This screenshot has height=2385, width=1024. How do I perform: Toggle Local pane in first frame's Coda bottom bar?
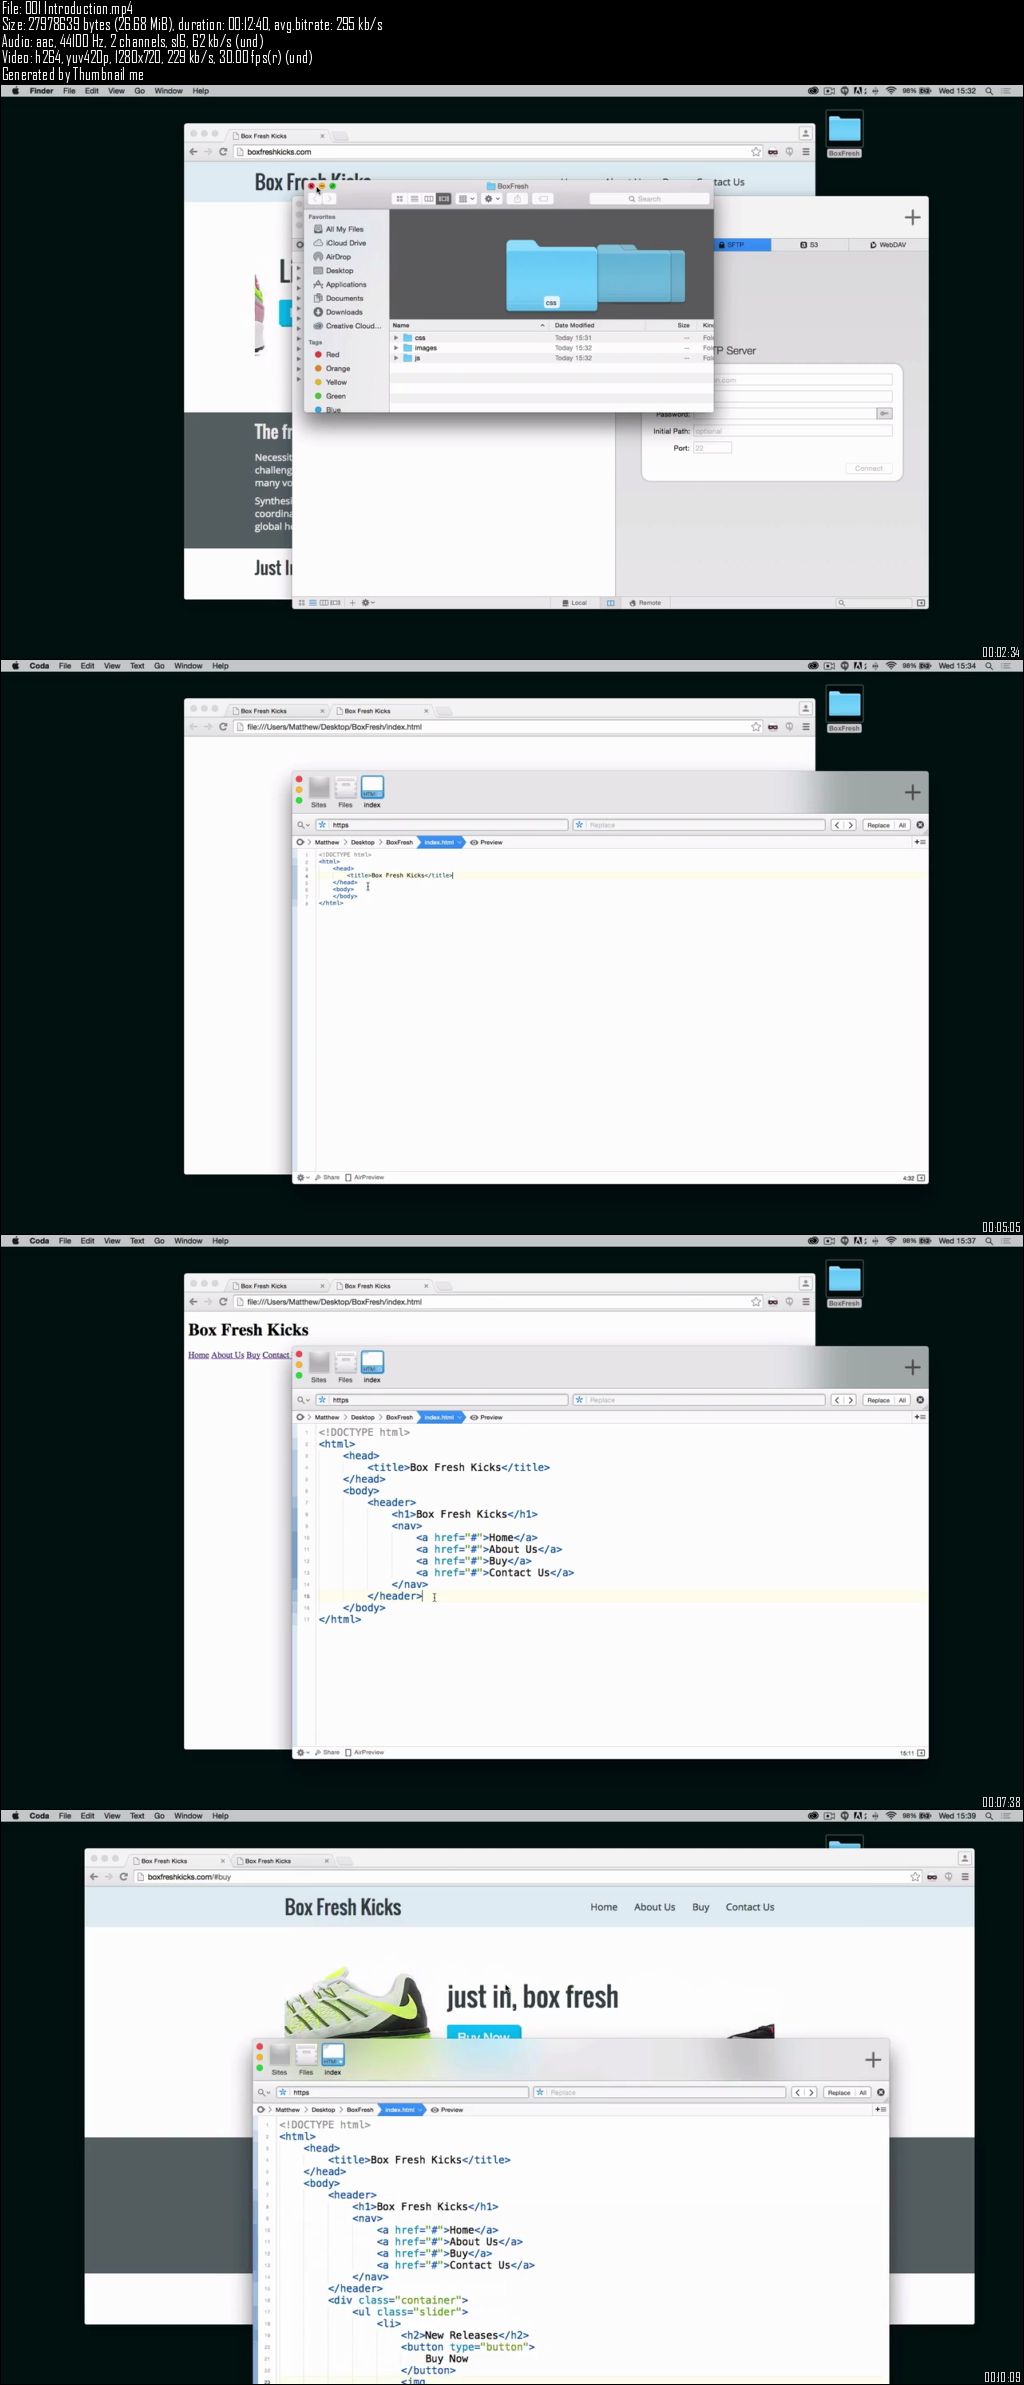[574, 603]
